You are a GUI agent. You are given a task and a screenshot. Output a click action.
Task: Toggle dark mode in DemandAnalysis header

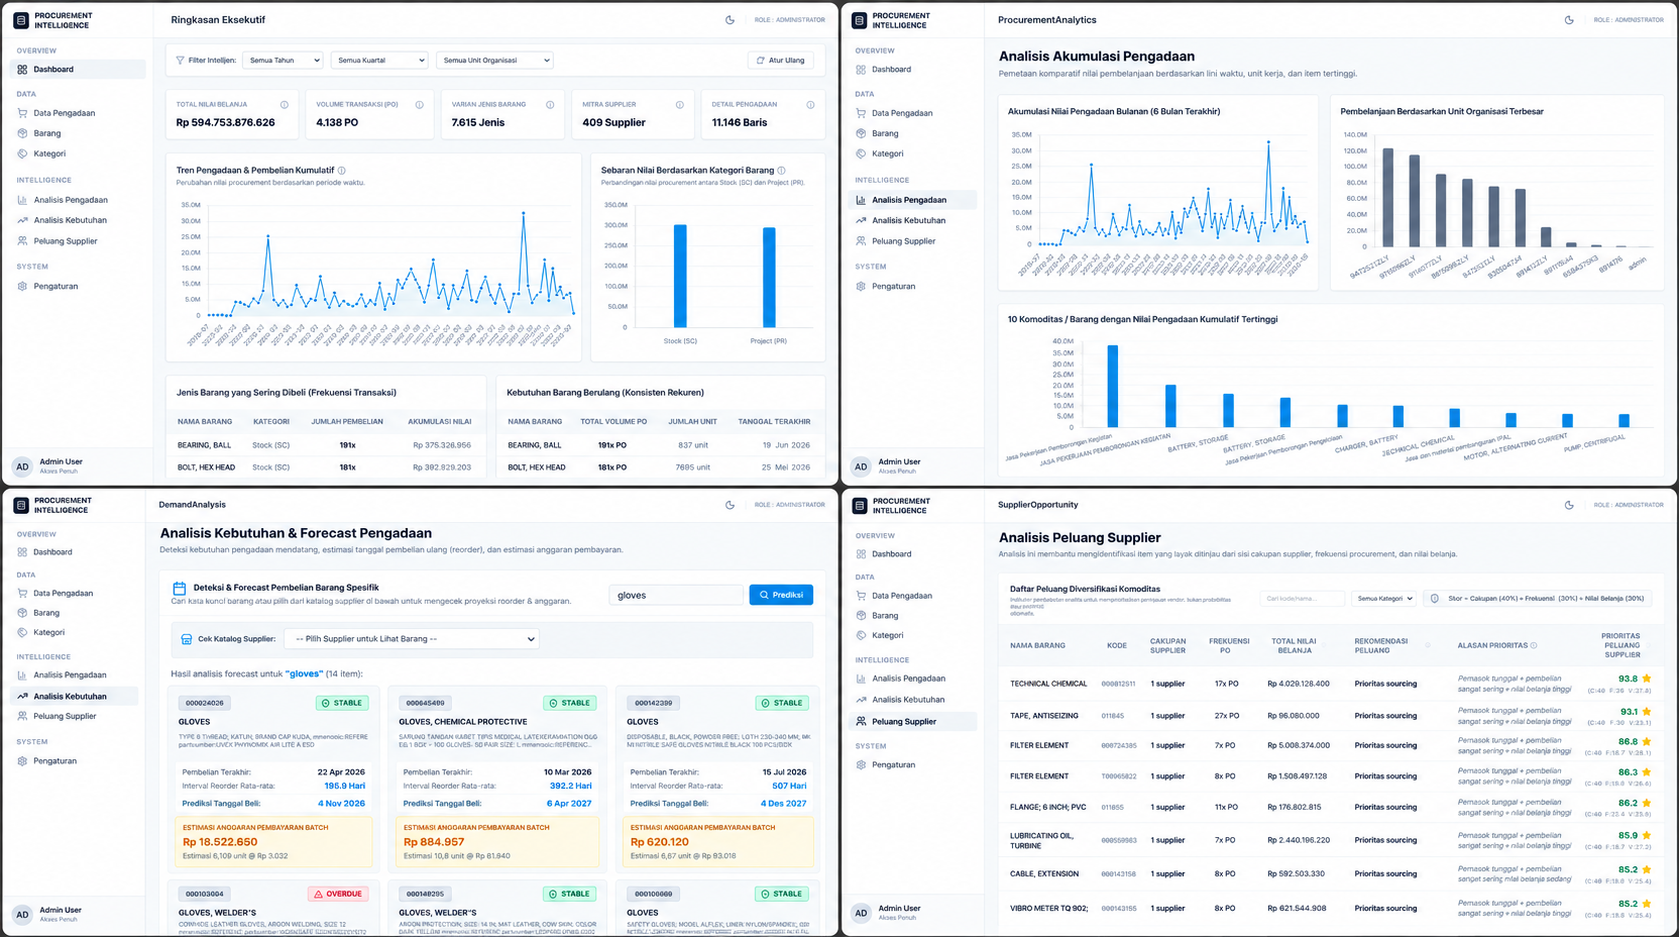[x=730, y=505]
